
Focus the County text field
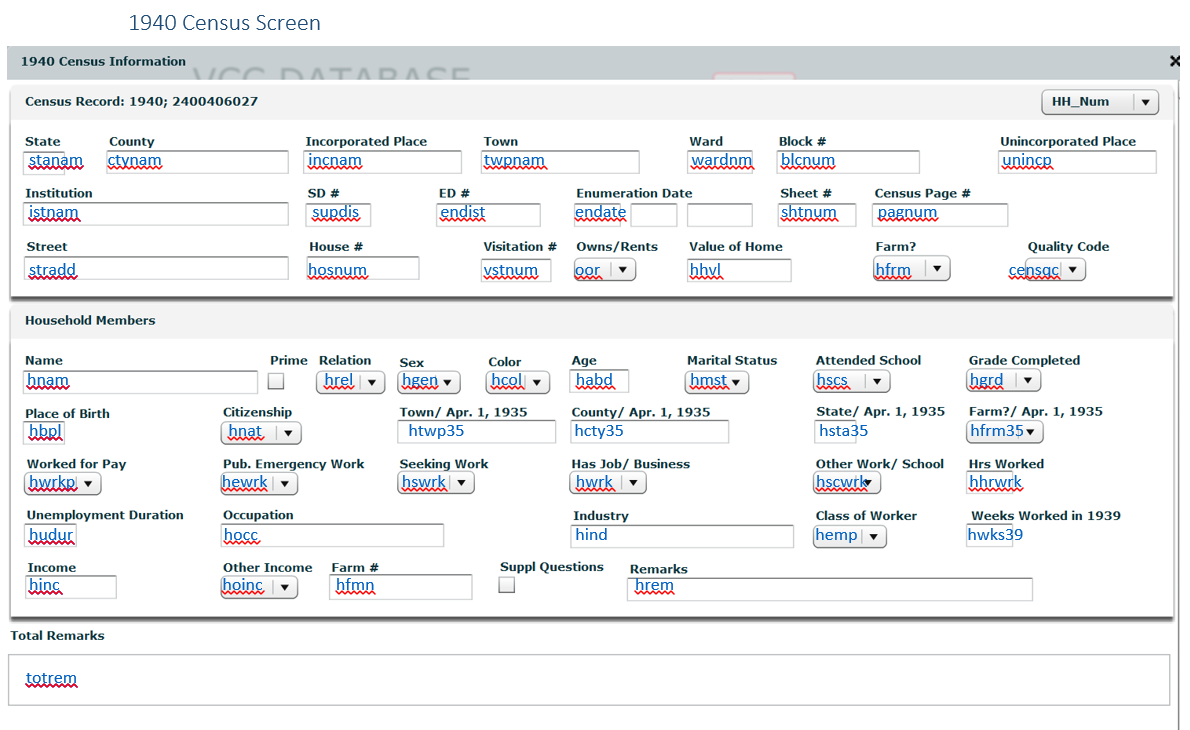tap(197, 162)
